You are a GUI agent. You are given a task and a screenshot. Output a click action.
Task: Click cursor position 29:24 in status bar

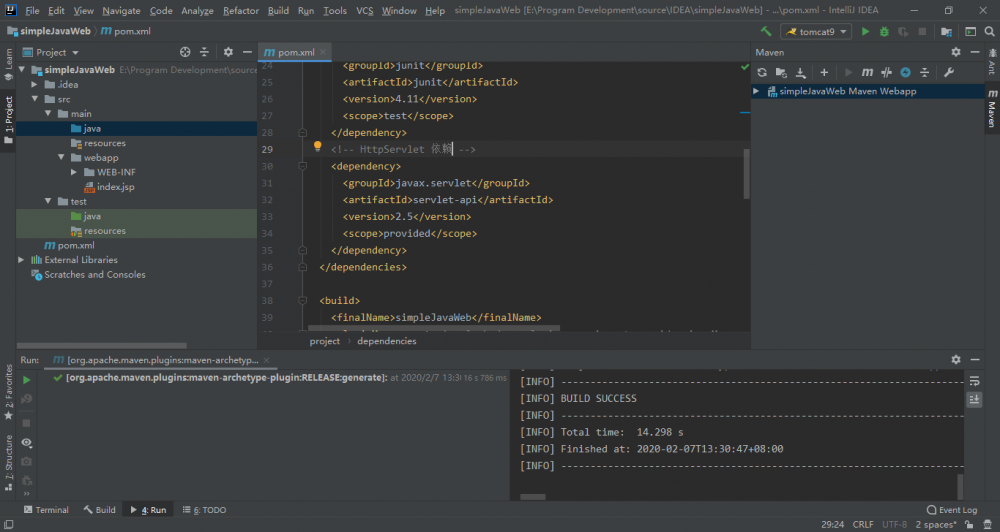coord(832,524)
